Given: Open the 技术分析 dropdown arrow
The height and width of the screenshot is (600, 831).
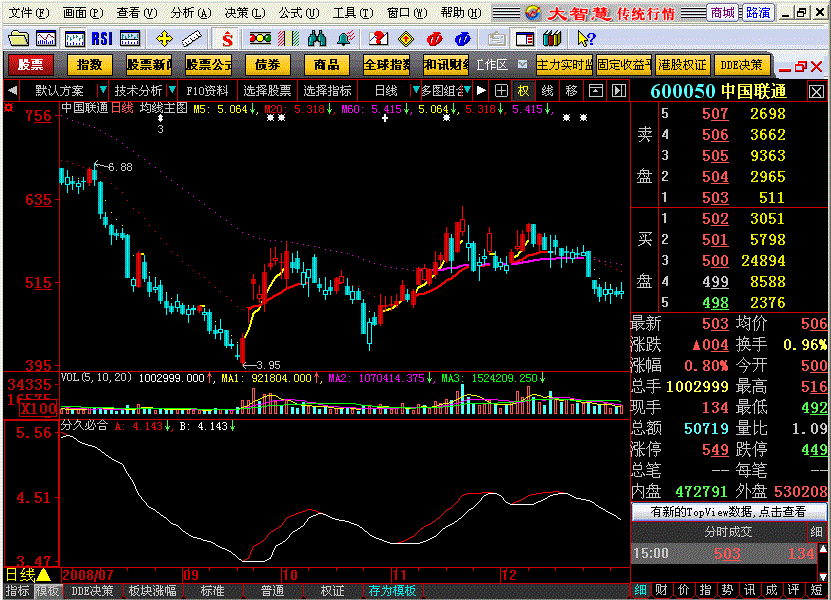Looking at the screenshot, I should pyautogui.click(x=172, y=90).
